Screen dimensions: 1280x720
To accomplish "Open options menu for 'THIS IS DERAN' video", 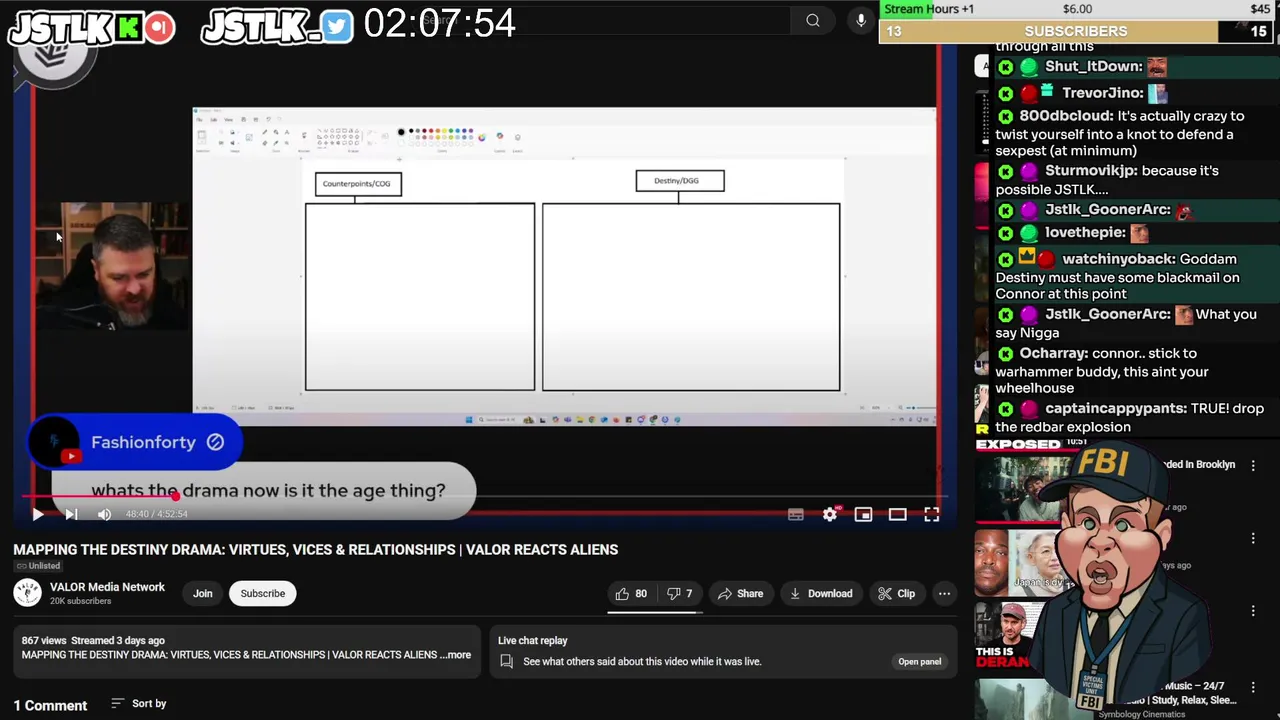I will (x=1253, y=612).
